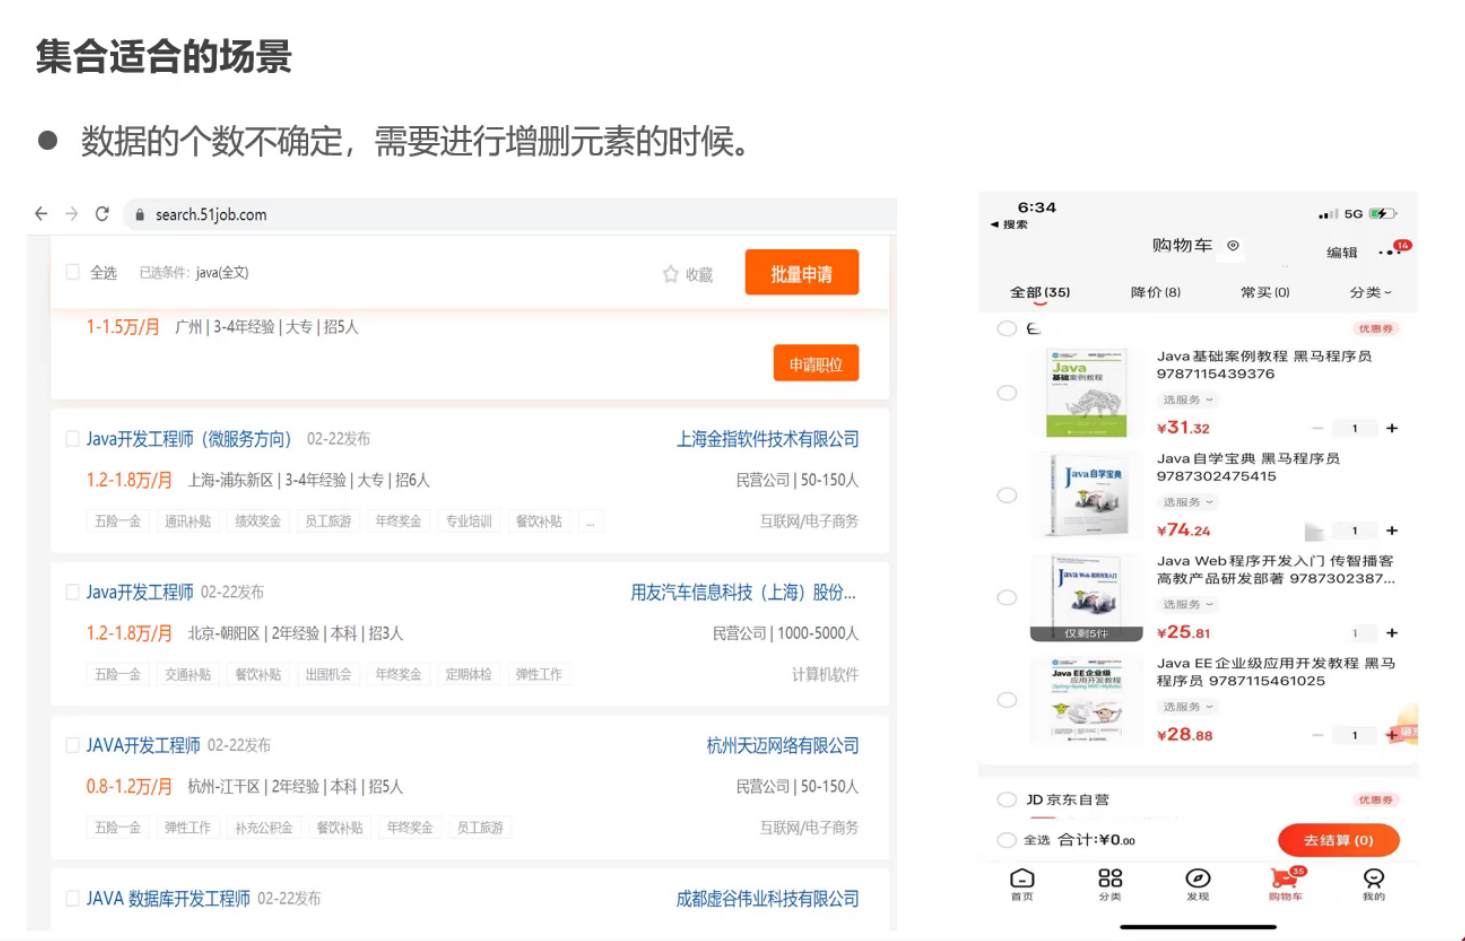Open the Java EE企业级应用 book cover thumbnail
This screenshot has width=1465, height=941.
point(1086,700)
